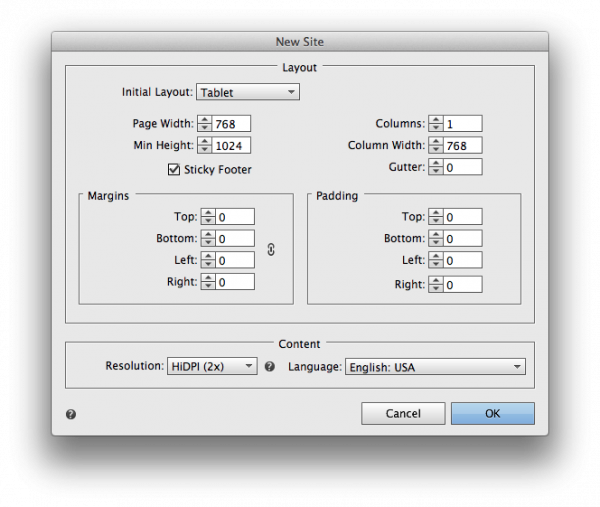This screenshot has width=600, height=507.
Task: Click the help icon beside Resolution dropdown
Action: pos(269,367)
